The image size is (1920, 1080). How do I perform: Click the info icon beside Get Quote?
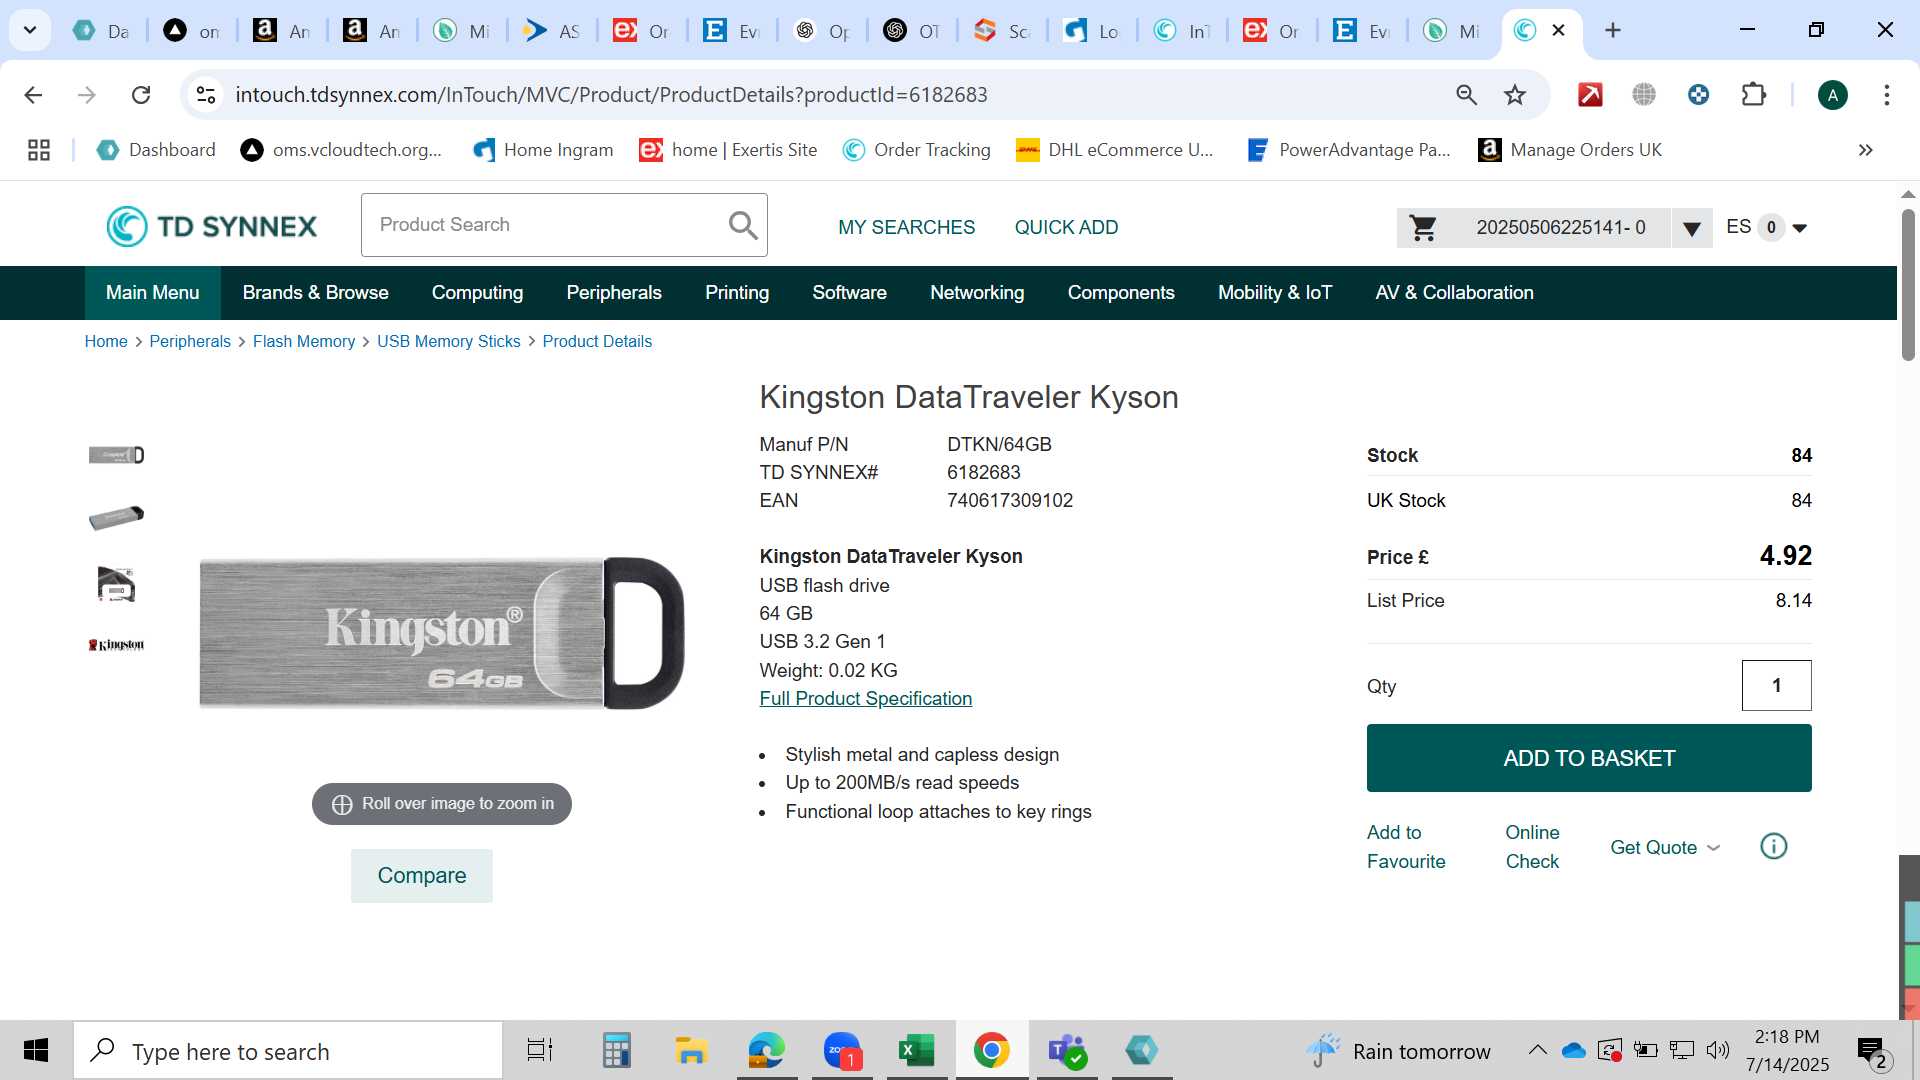tap(1773, 847)
